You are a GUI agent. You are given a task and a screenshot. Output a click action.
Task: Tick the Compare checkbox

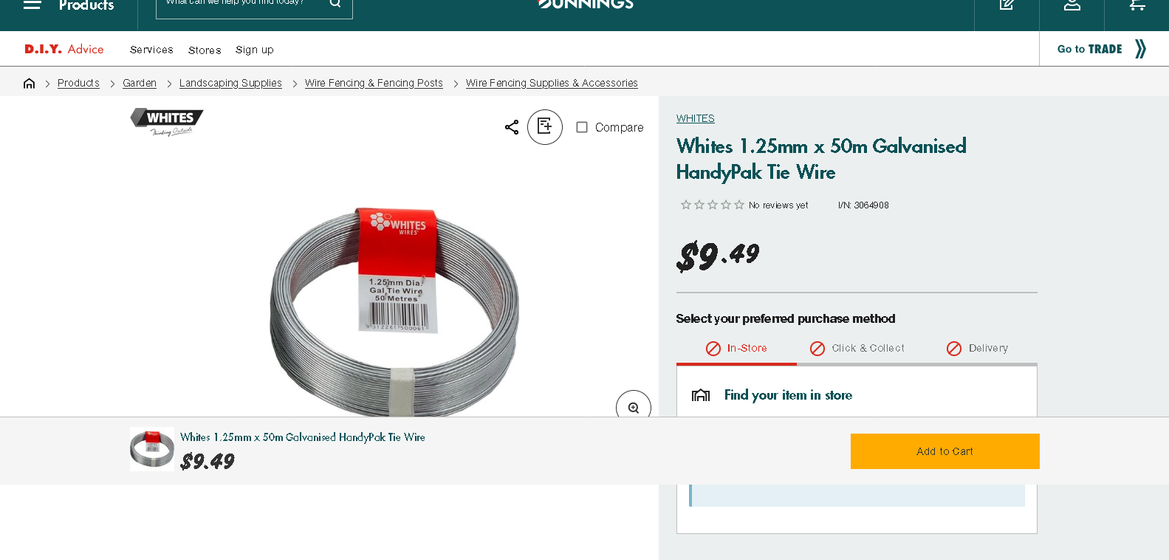[582, 127]
